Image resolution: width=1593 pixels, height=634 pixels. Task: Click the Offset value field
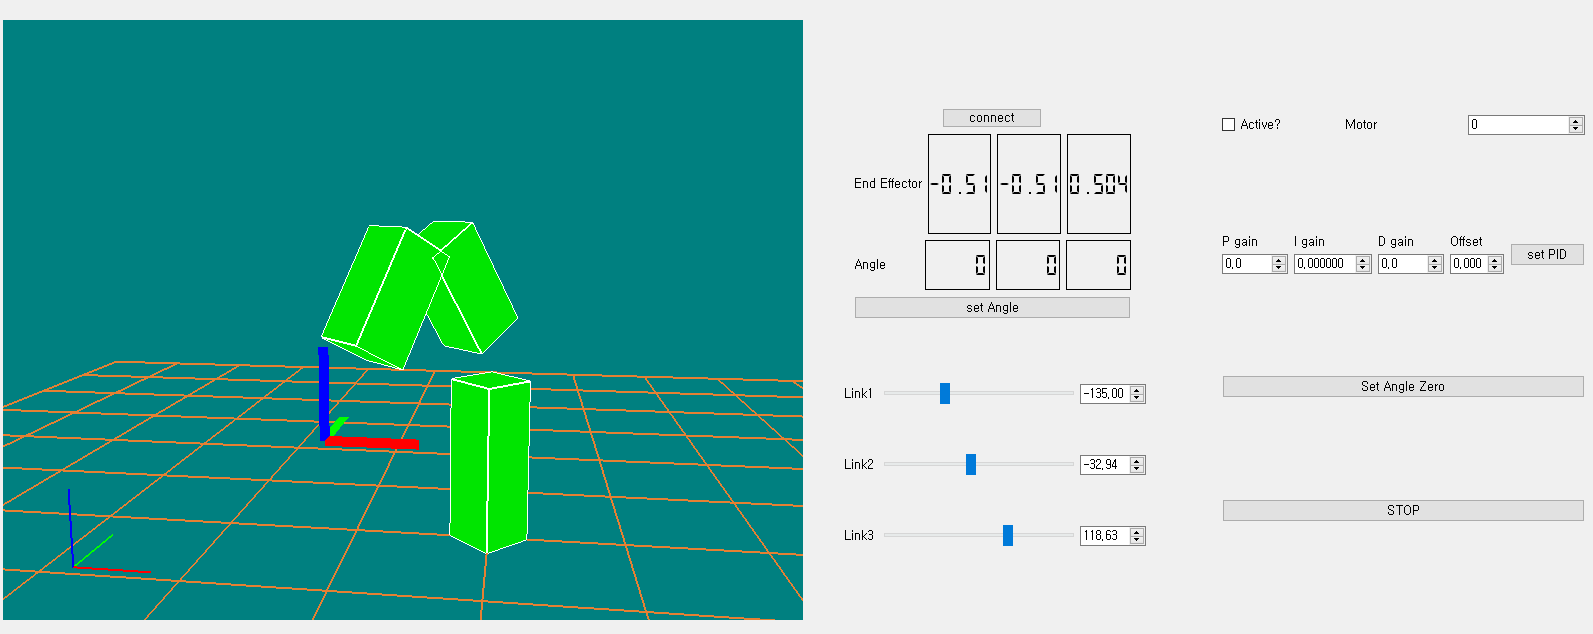(x=1468, y=264)
